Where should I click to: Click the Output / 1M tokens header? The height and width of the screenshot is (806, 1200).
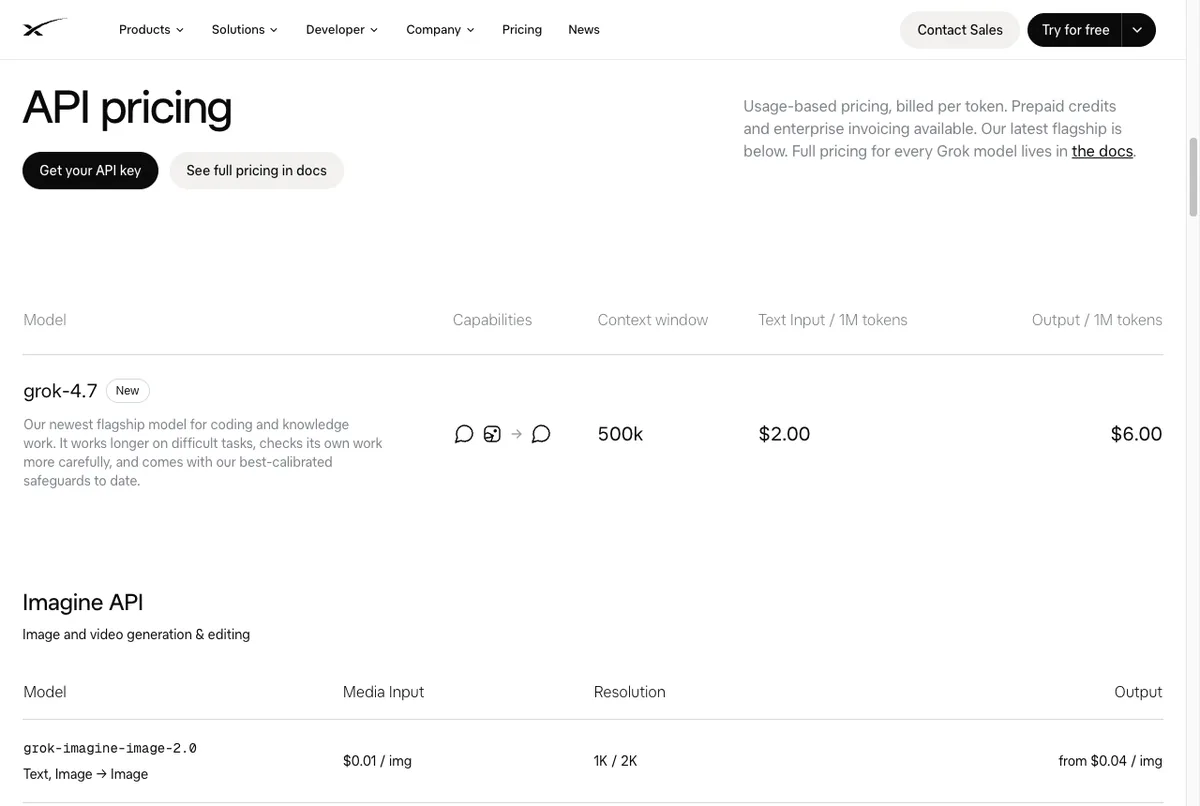(x=1097, y=320)
